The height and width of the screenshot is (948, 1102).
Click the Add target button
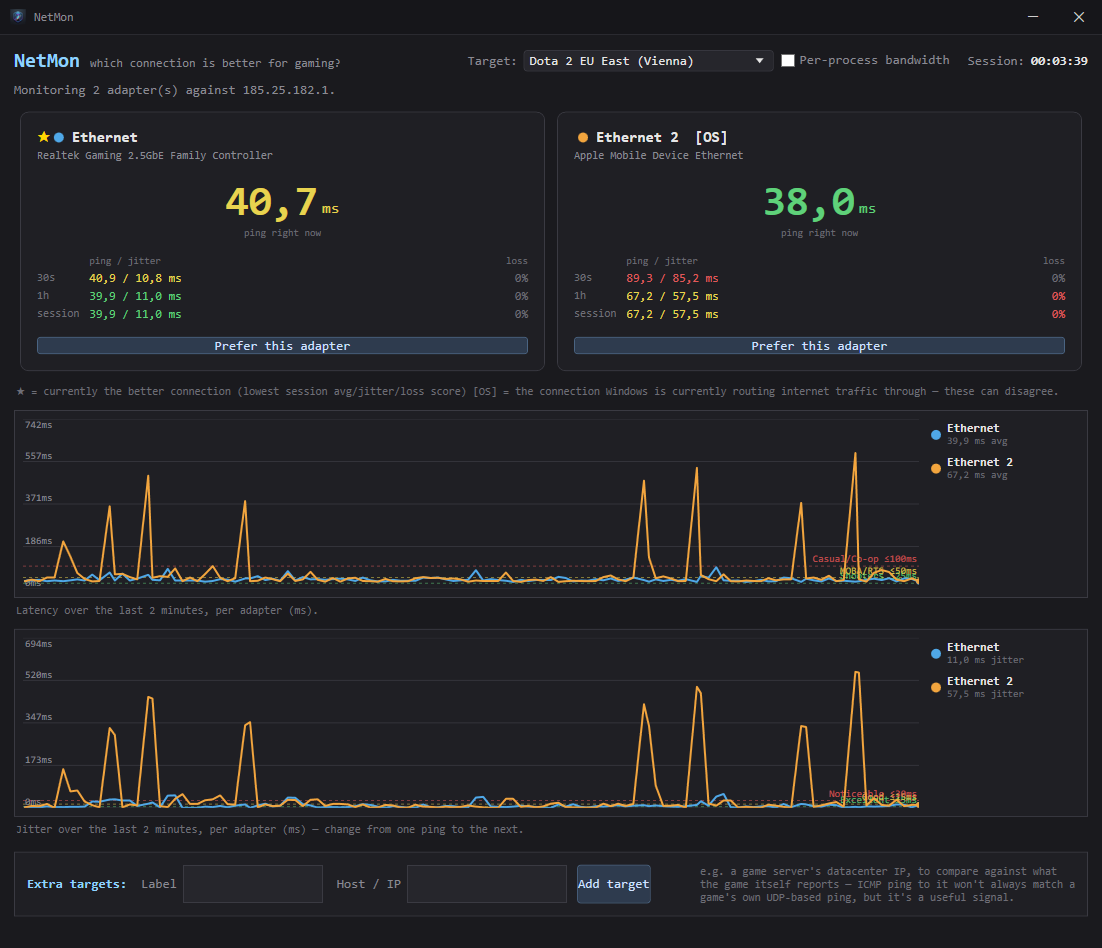(x=614, y=884)
